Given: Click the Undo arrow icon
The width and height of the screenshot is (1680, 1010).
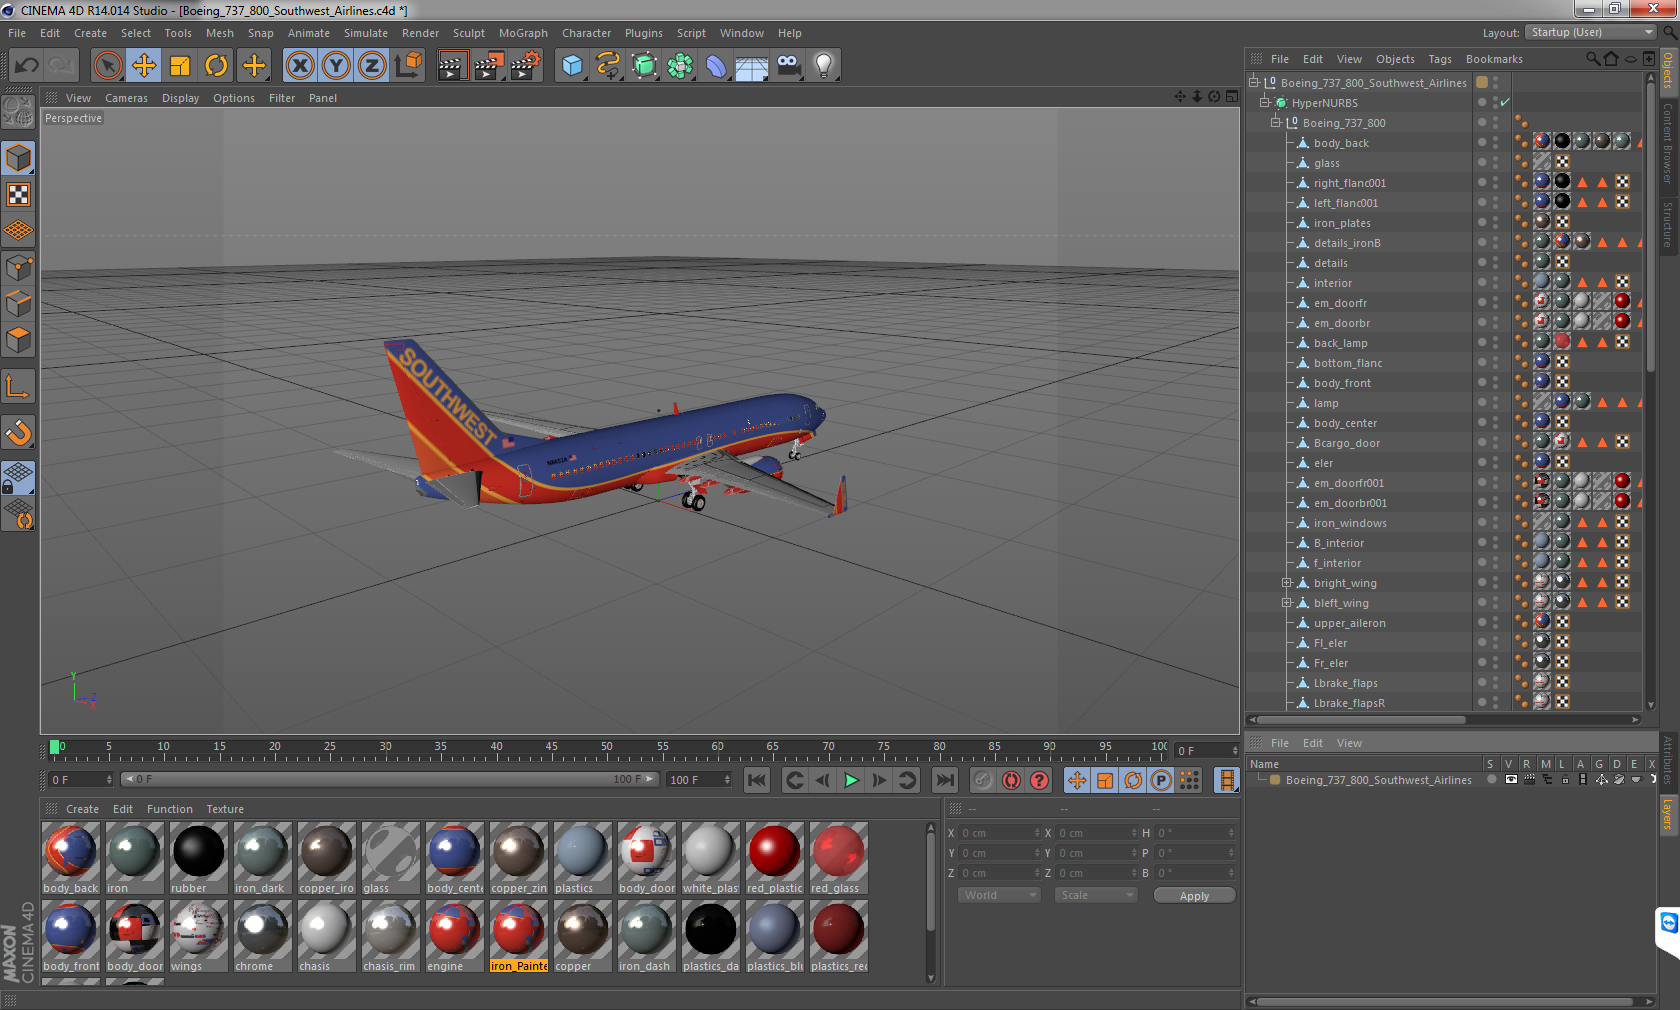Looking at the screenshot, I should (x=27, y=66).
